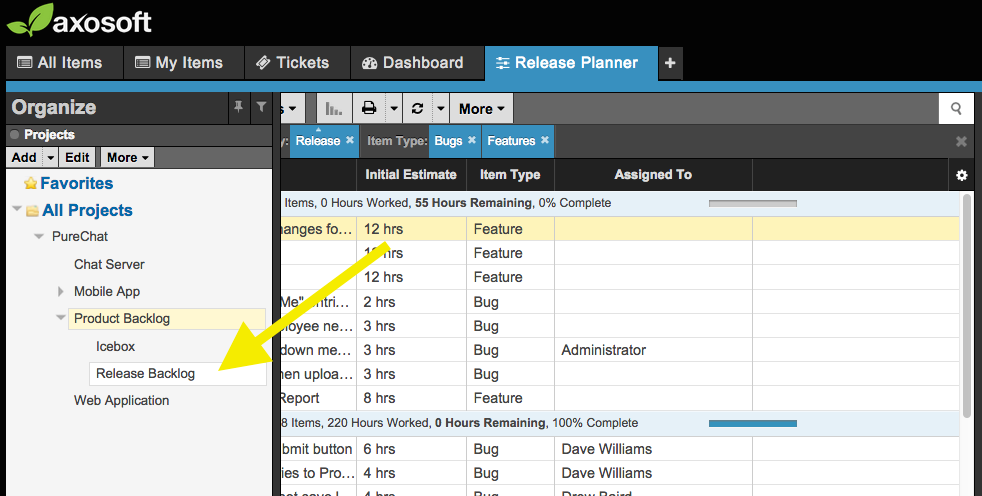Open the Projects More dropdown

click(x=127, y=158)
